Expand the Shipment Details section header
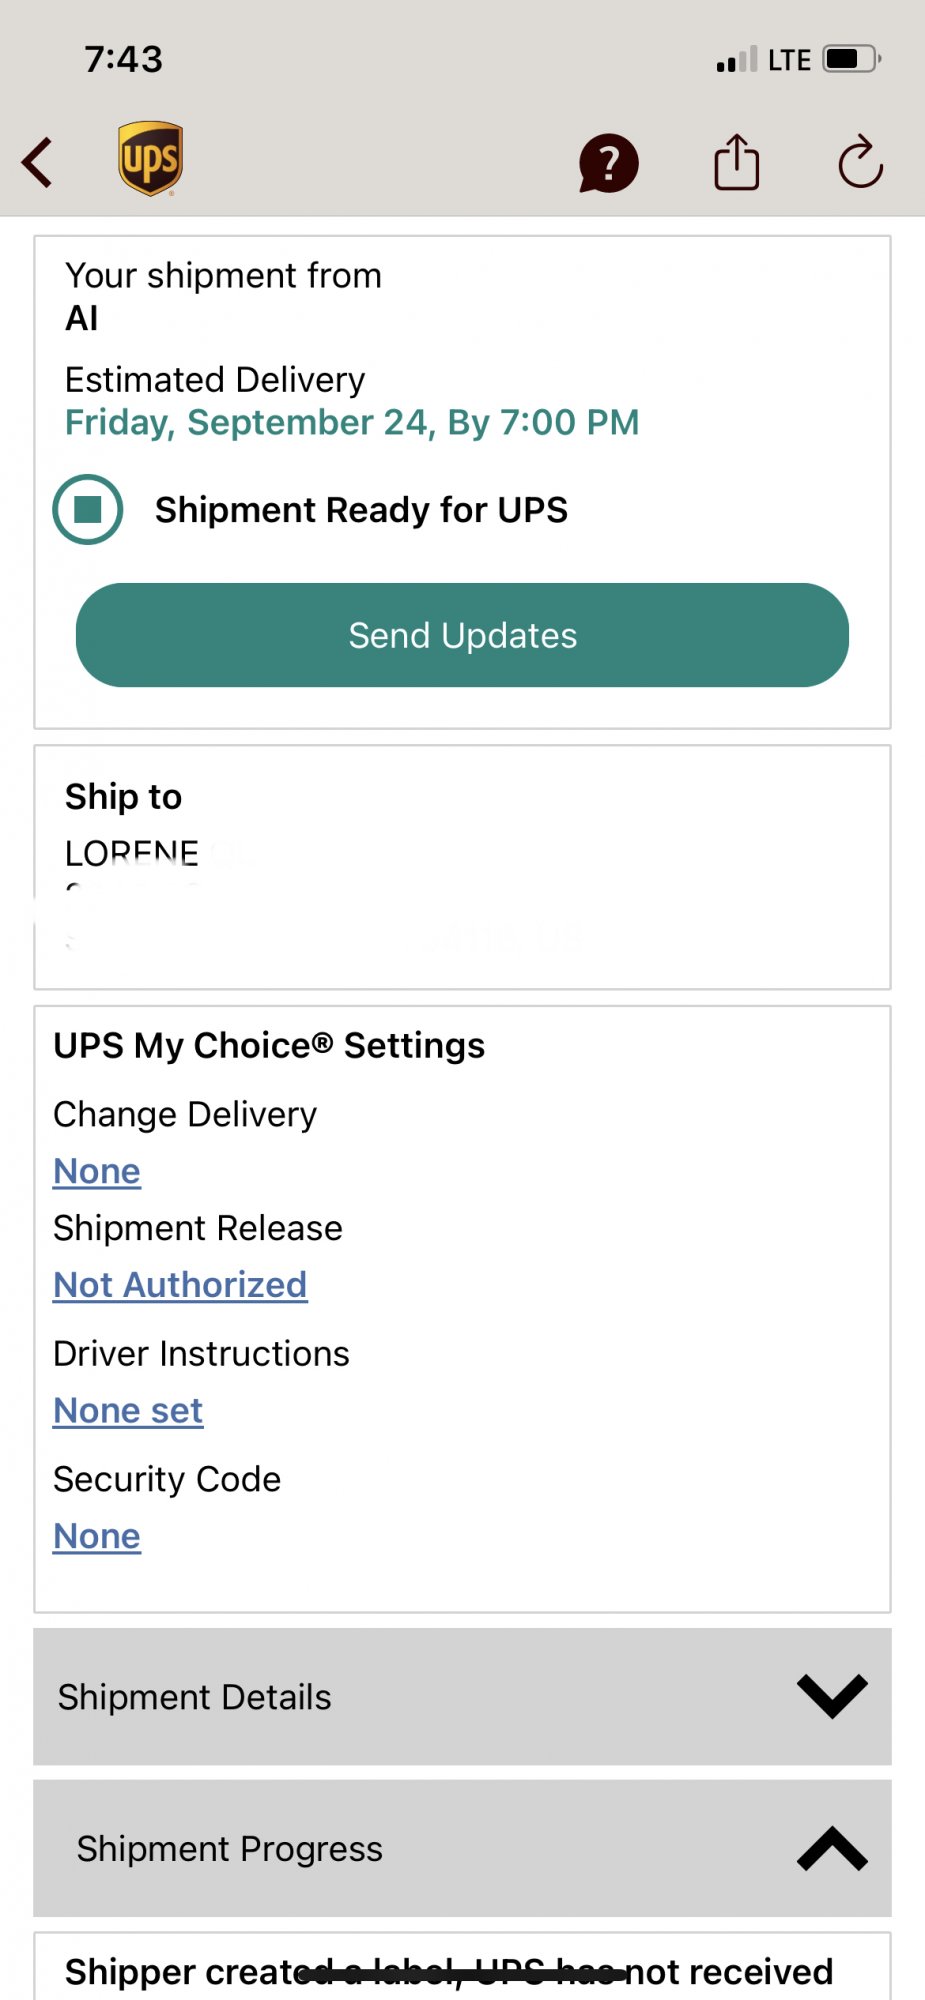 pos(400,1697)
